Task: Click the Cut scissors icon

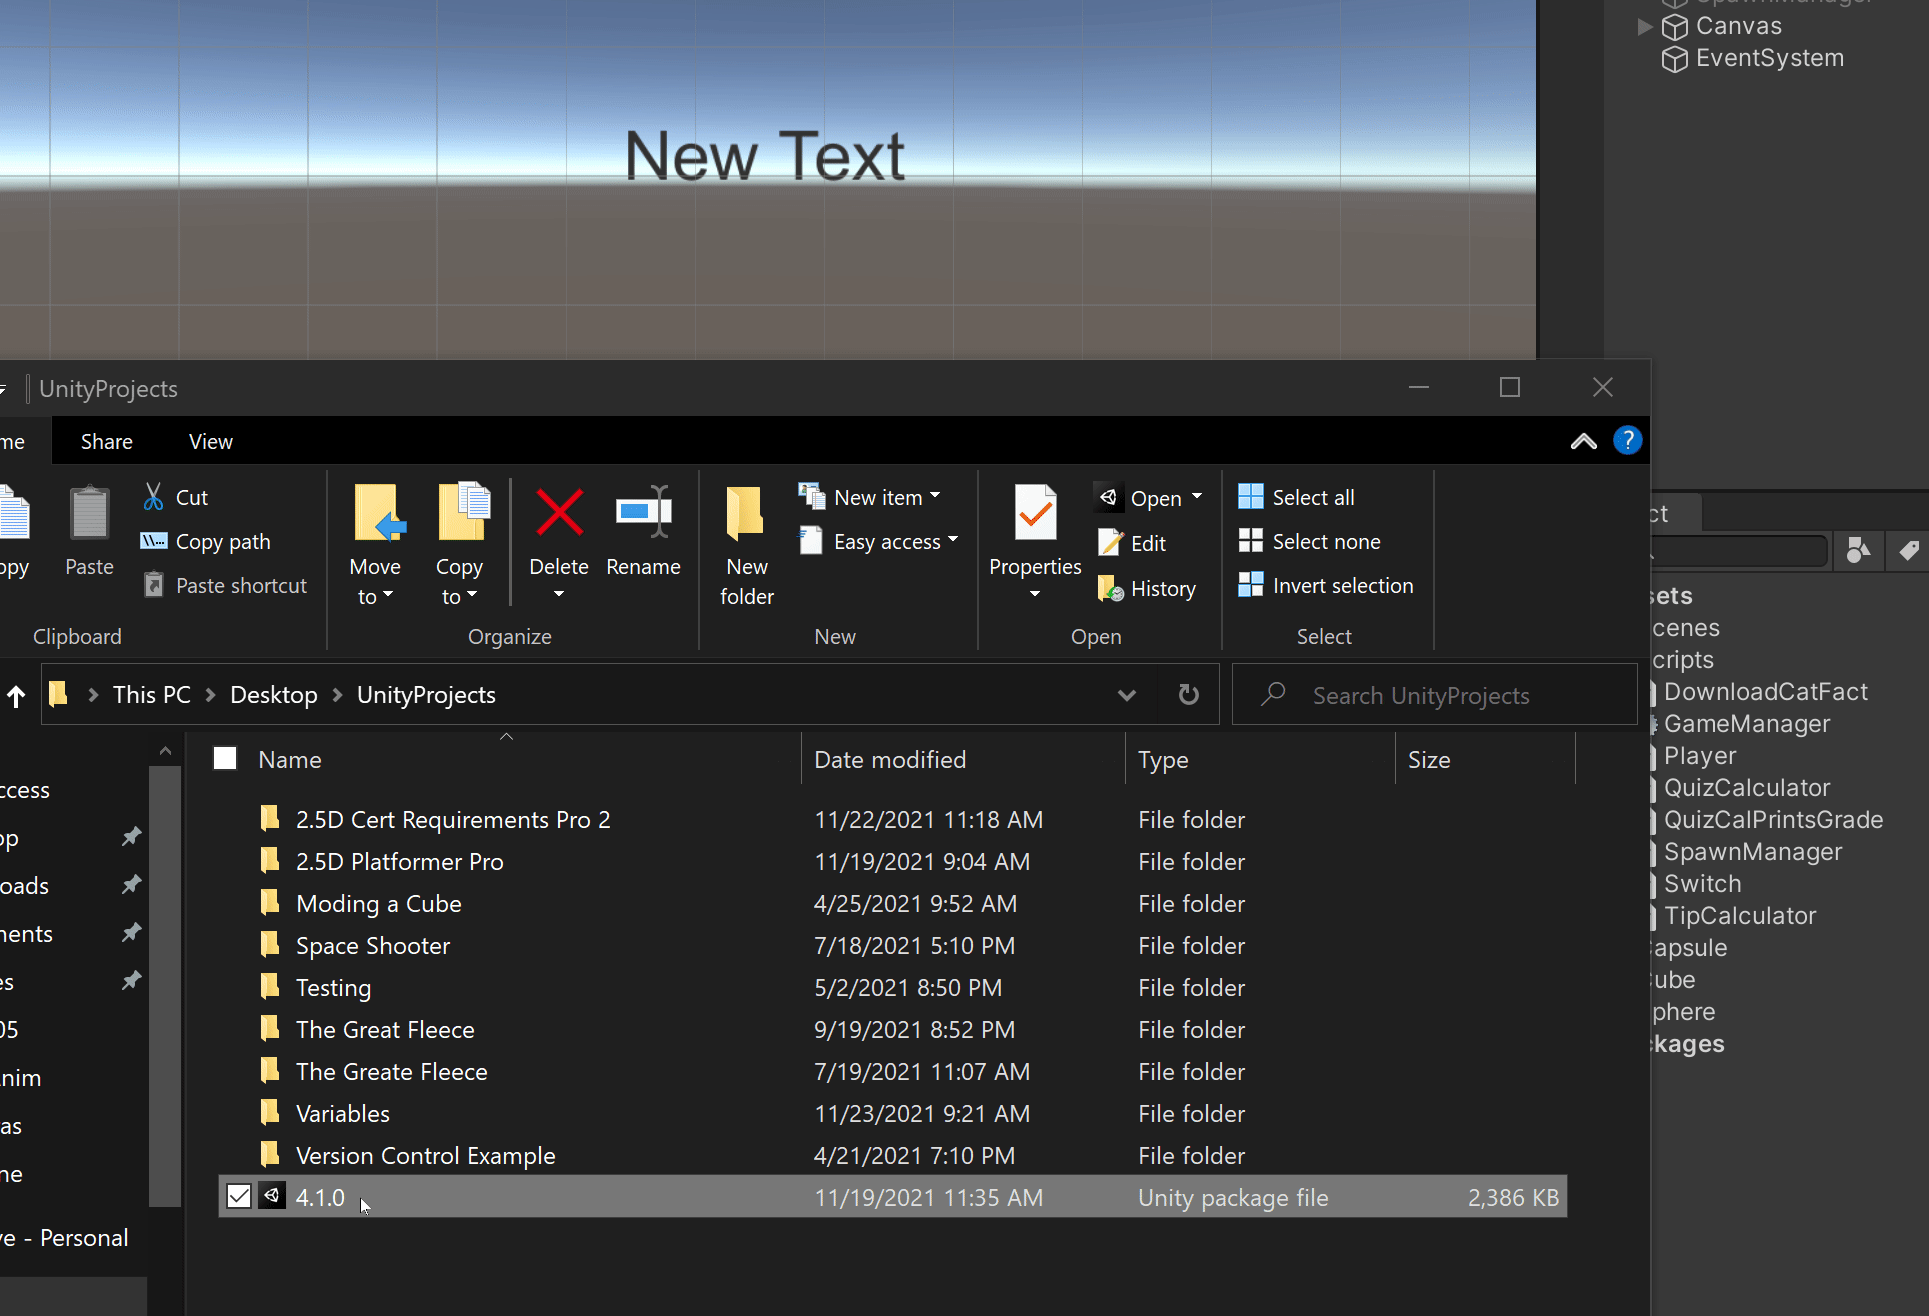Action: point(154,497)
